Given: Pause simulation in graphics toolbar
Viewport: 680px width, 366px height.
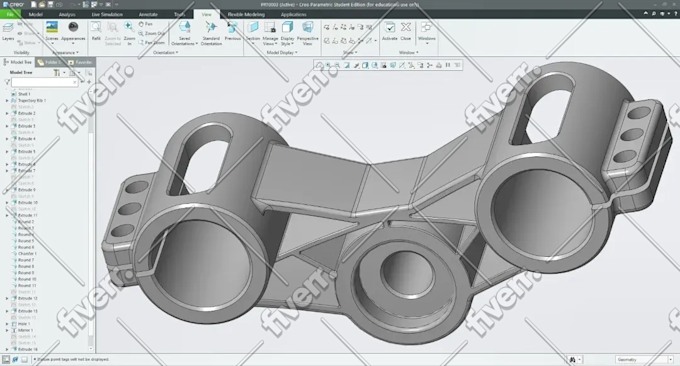Looking at the screenshot, I should 448,65.
